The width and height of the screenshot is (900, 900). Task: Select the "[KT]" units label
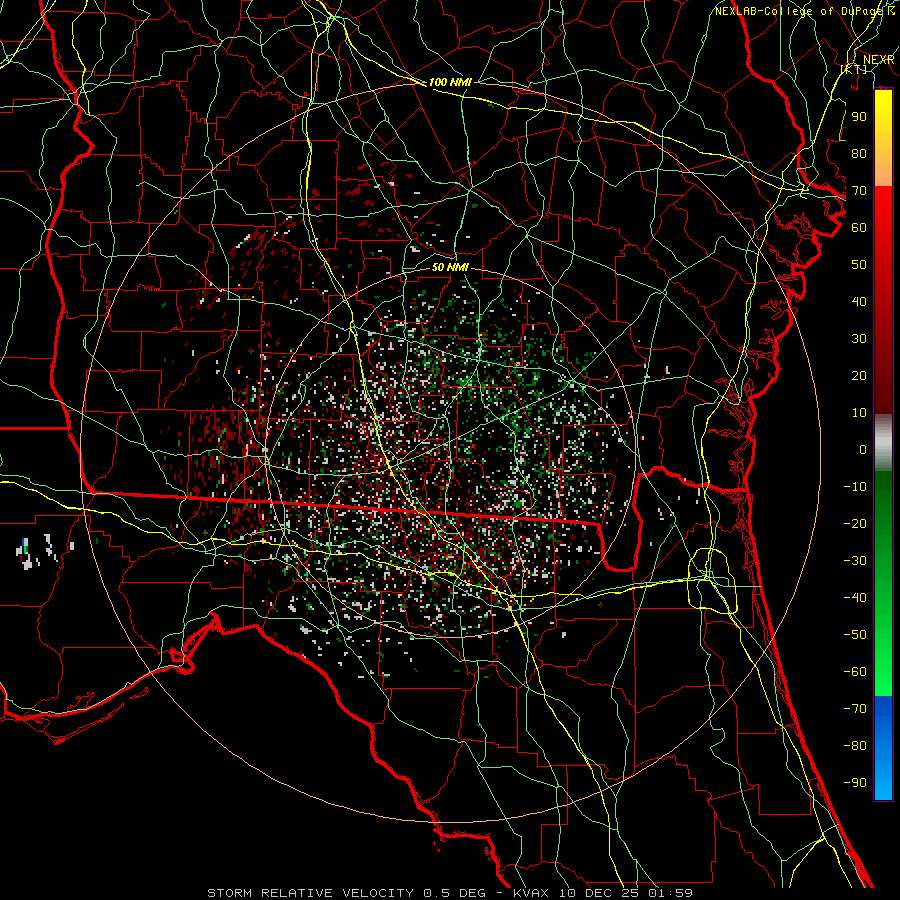point(854,69)
